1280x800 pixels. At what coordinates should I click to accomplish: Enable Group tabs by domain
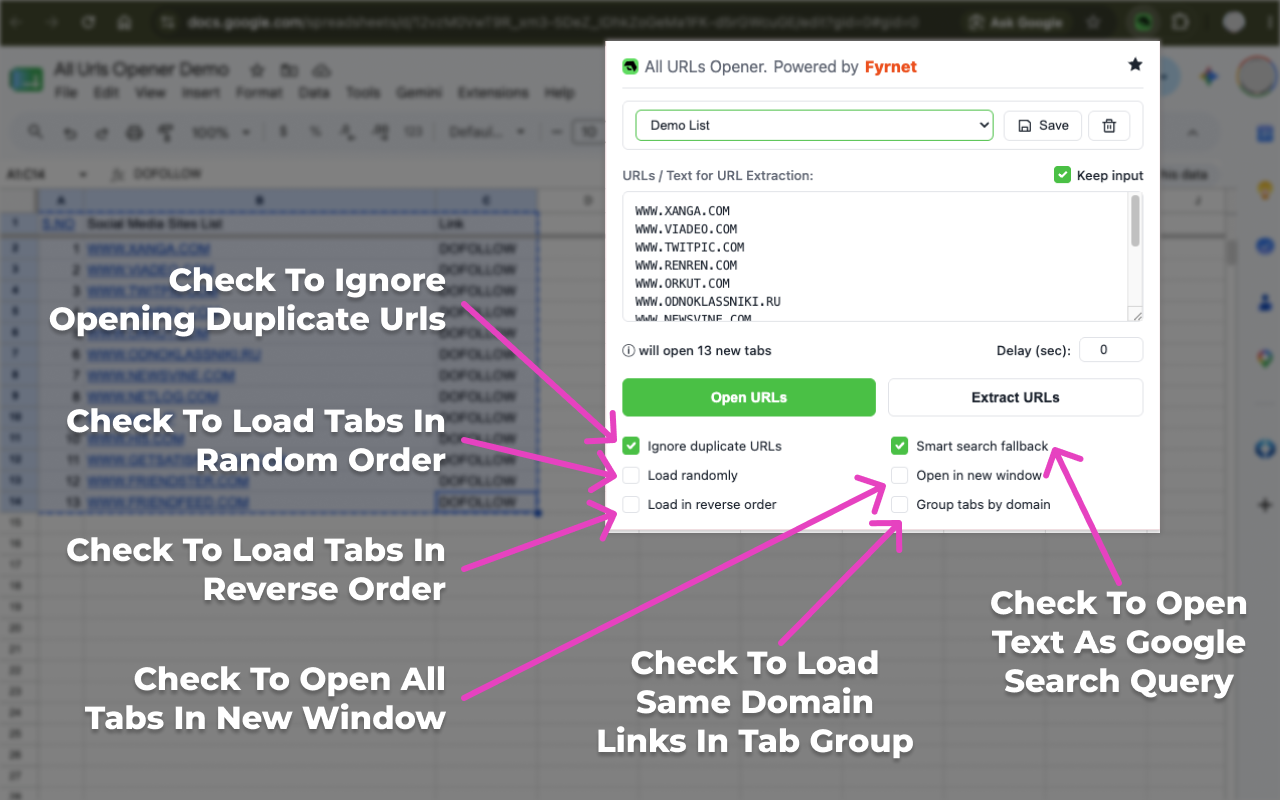tap(900, 504)
